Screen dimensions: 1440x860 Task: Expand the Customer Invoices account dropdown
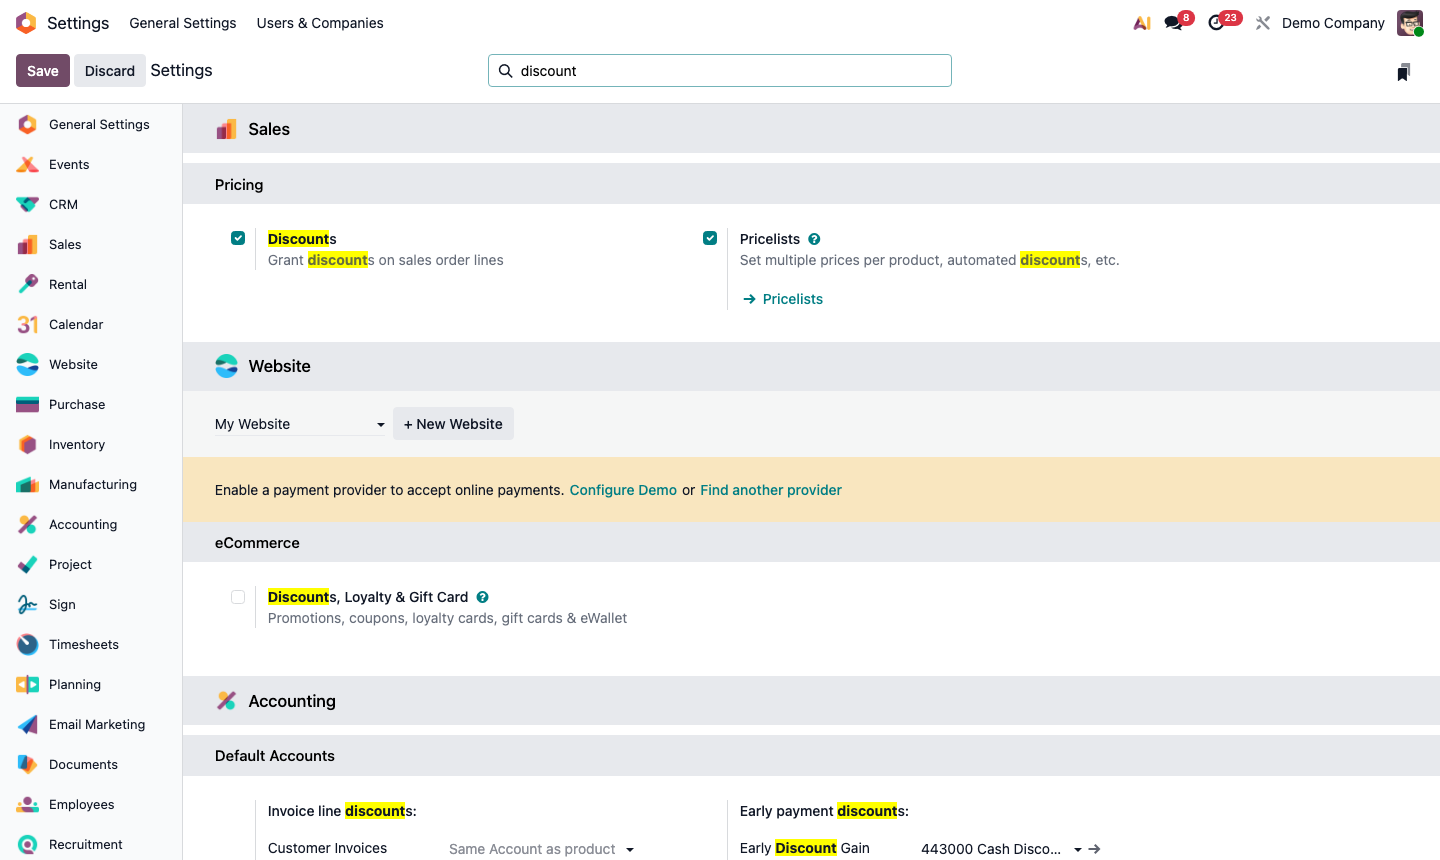[x=540, y=848]
